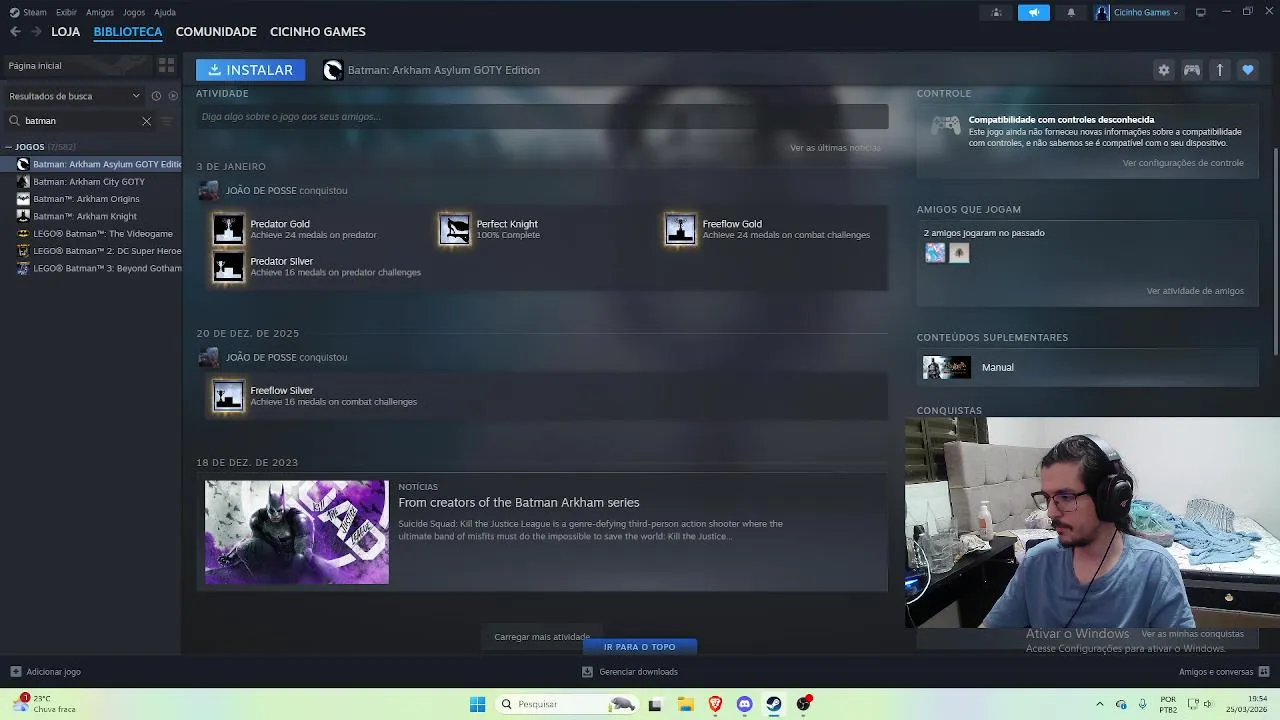Open the Jogos menu
1280x720 pixels.
[x=134, y=12]
